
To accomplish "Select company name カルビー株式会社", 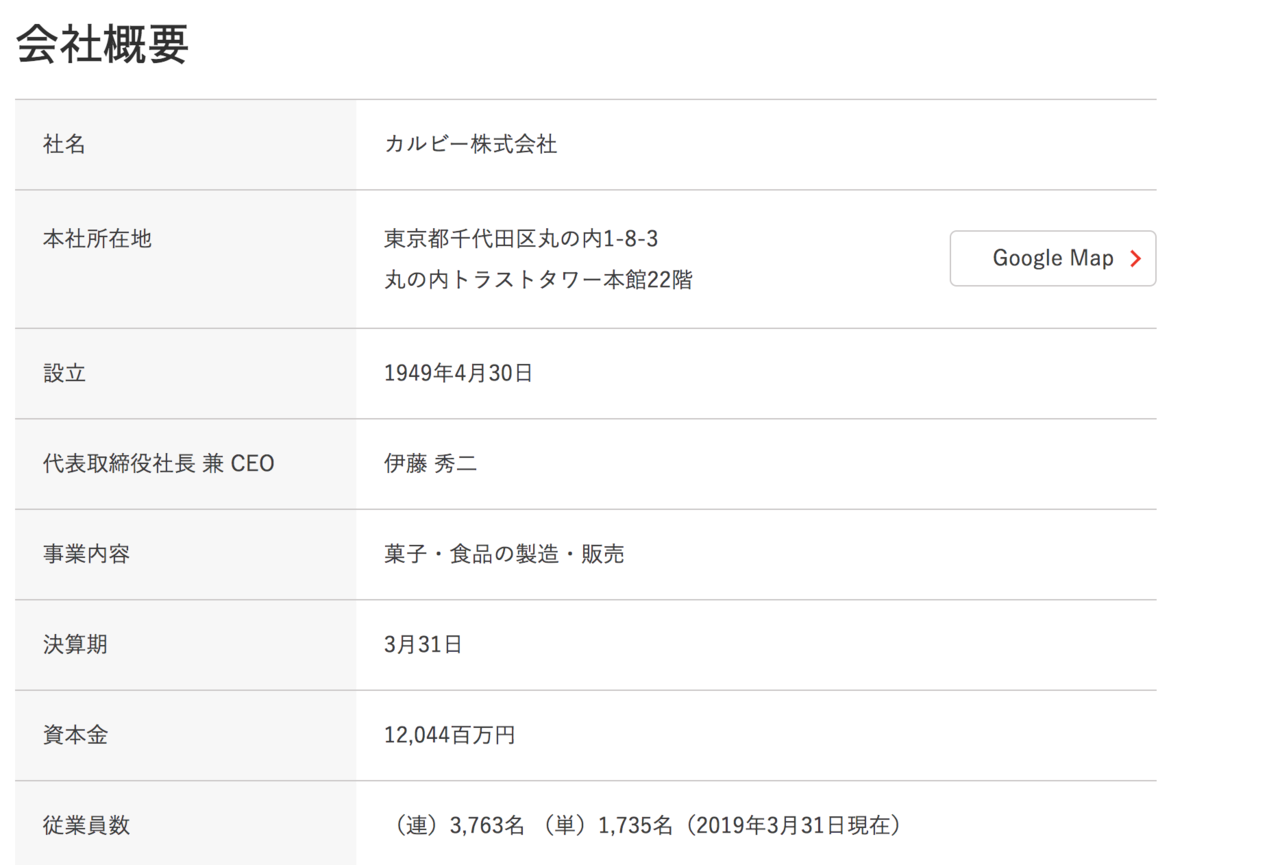I will click(x=471, y=145).
